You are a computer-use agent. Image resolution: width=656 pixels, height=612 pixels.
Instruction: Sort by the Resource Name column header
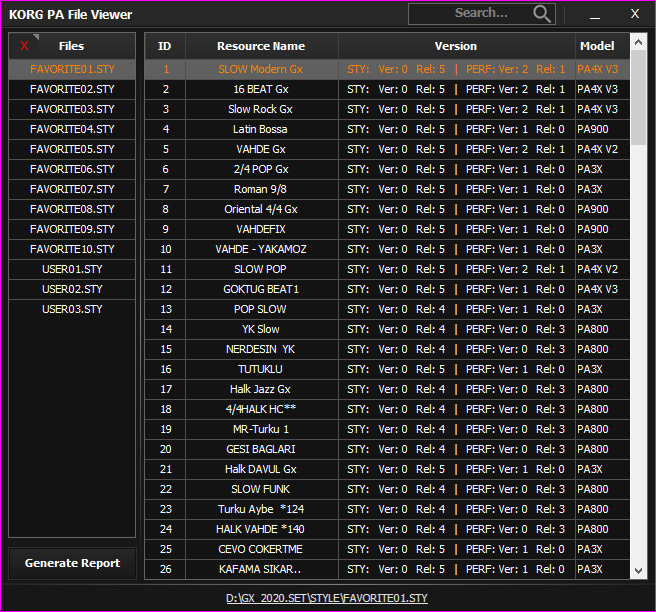point(261,46)
